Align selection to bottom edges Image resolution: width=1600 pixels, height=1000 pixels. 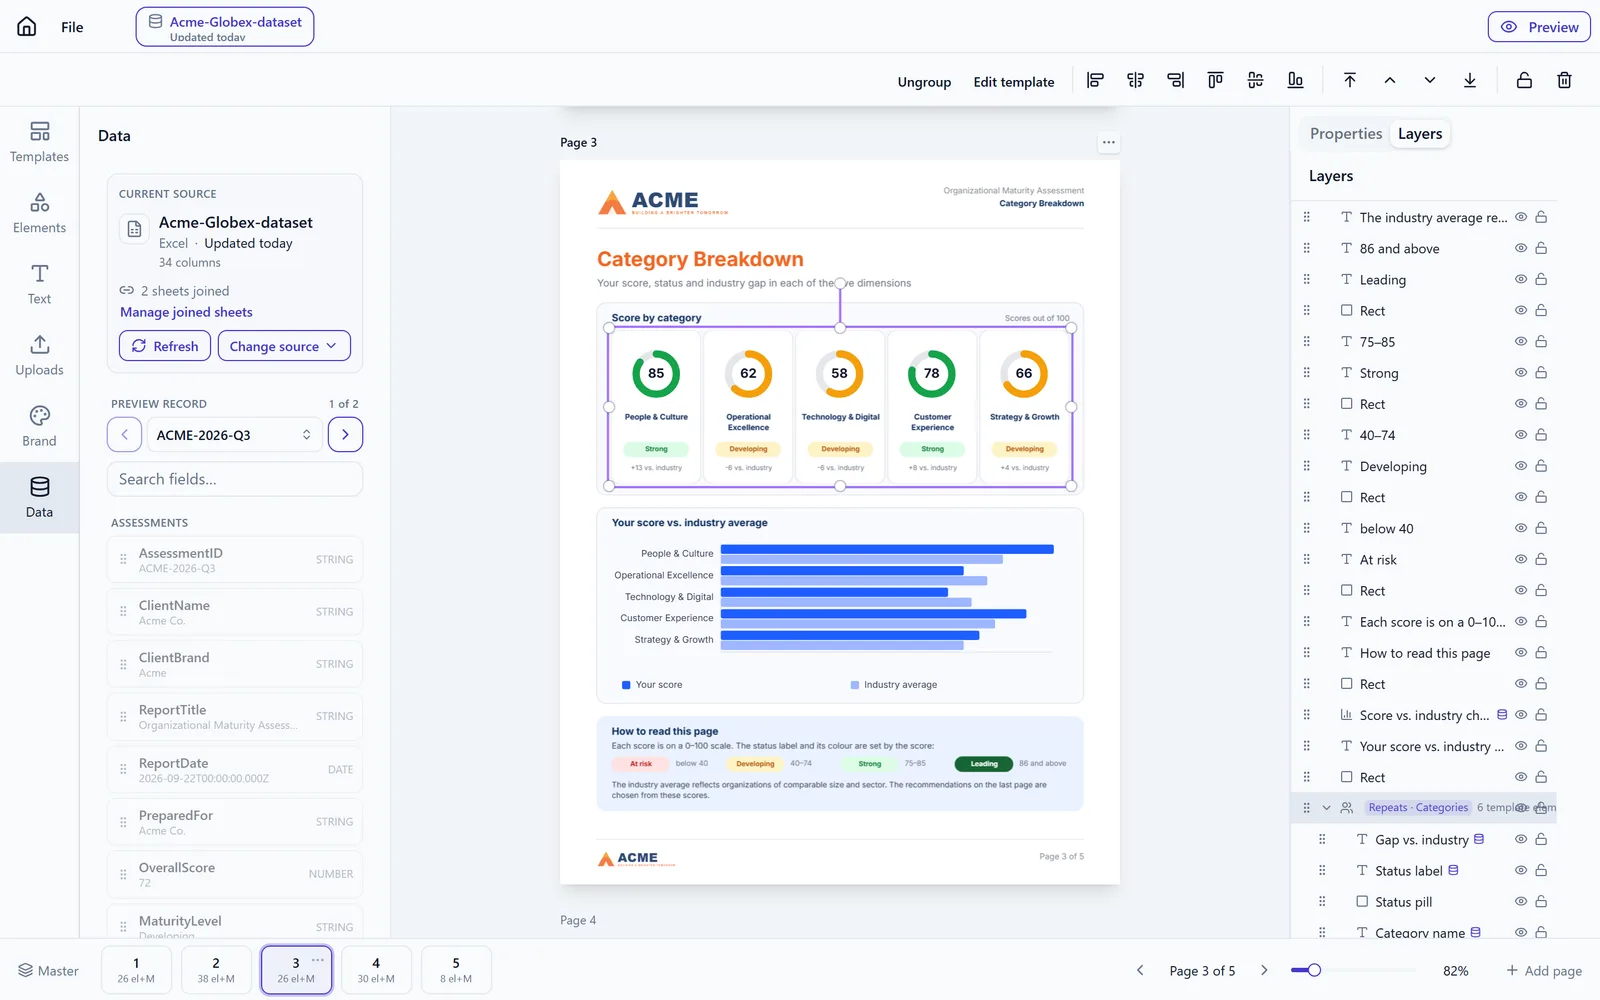tap(1295, 80)
